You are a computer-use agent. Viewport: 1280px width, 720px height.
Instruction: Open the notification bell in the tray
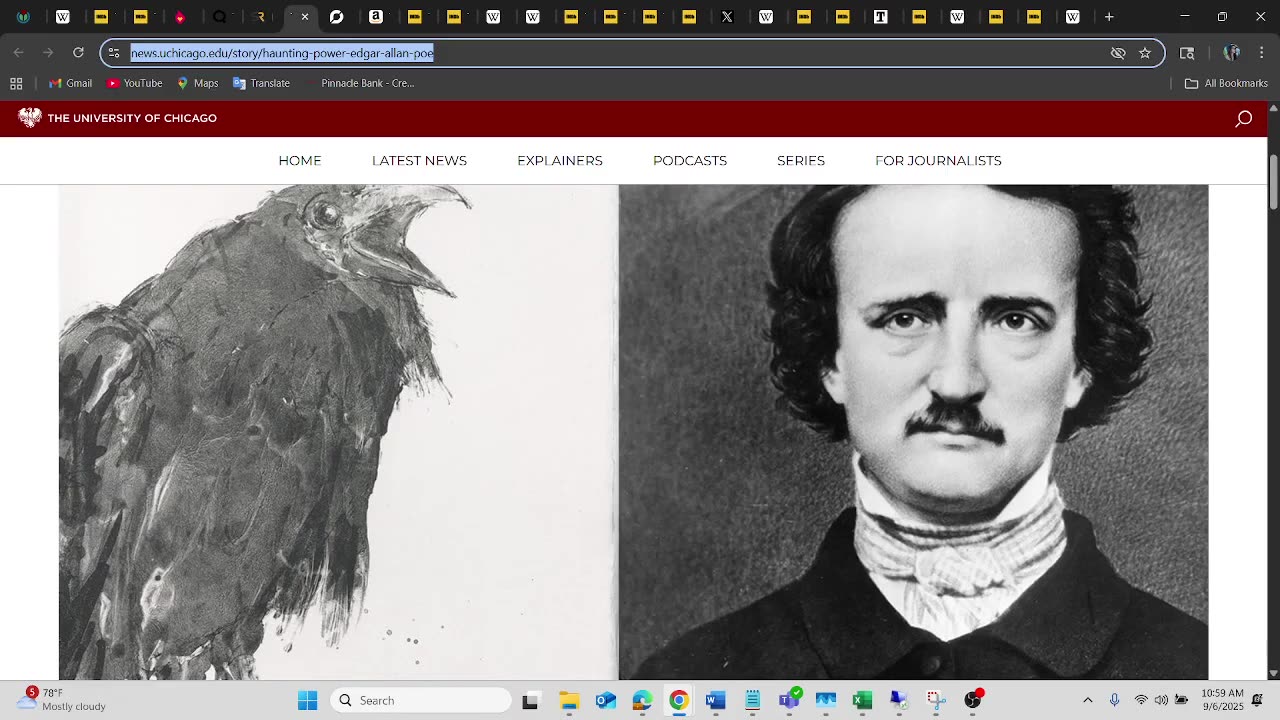coord(1257,700)
